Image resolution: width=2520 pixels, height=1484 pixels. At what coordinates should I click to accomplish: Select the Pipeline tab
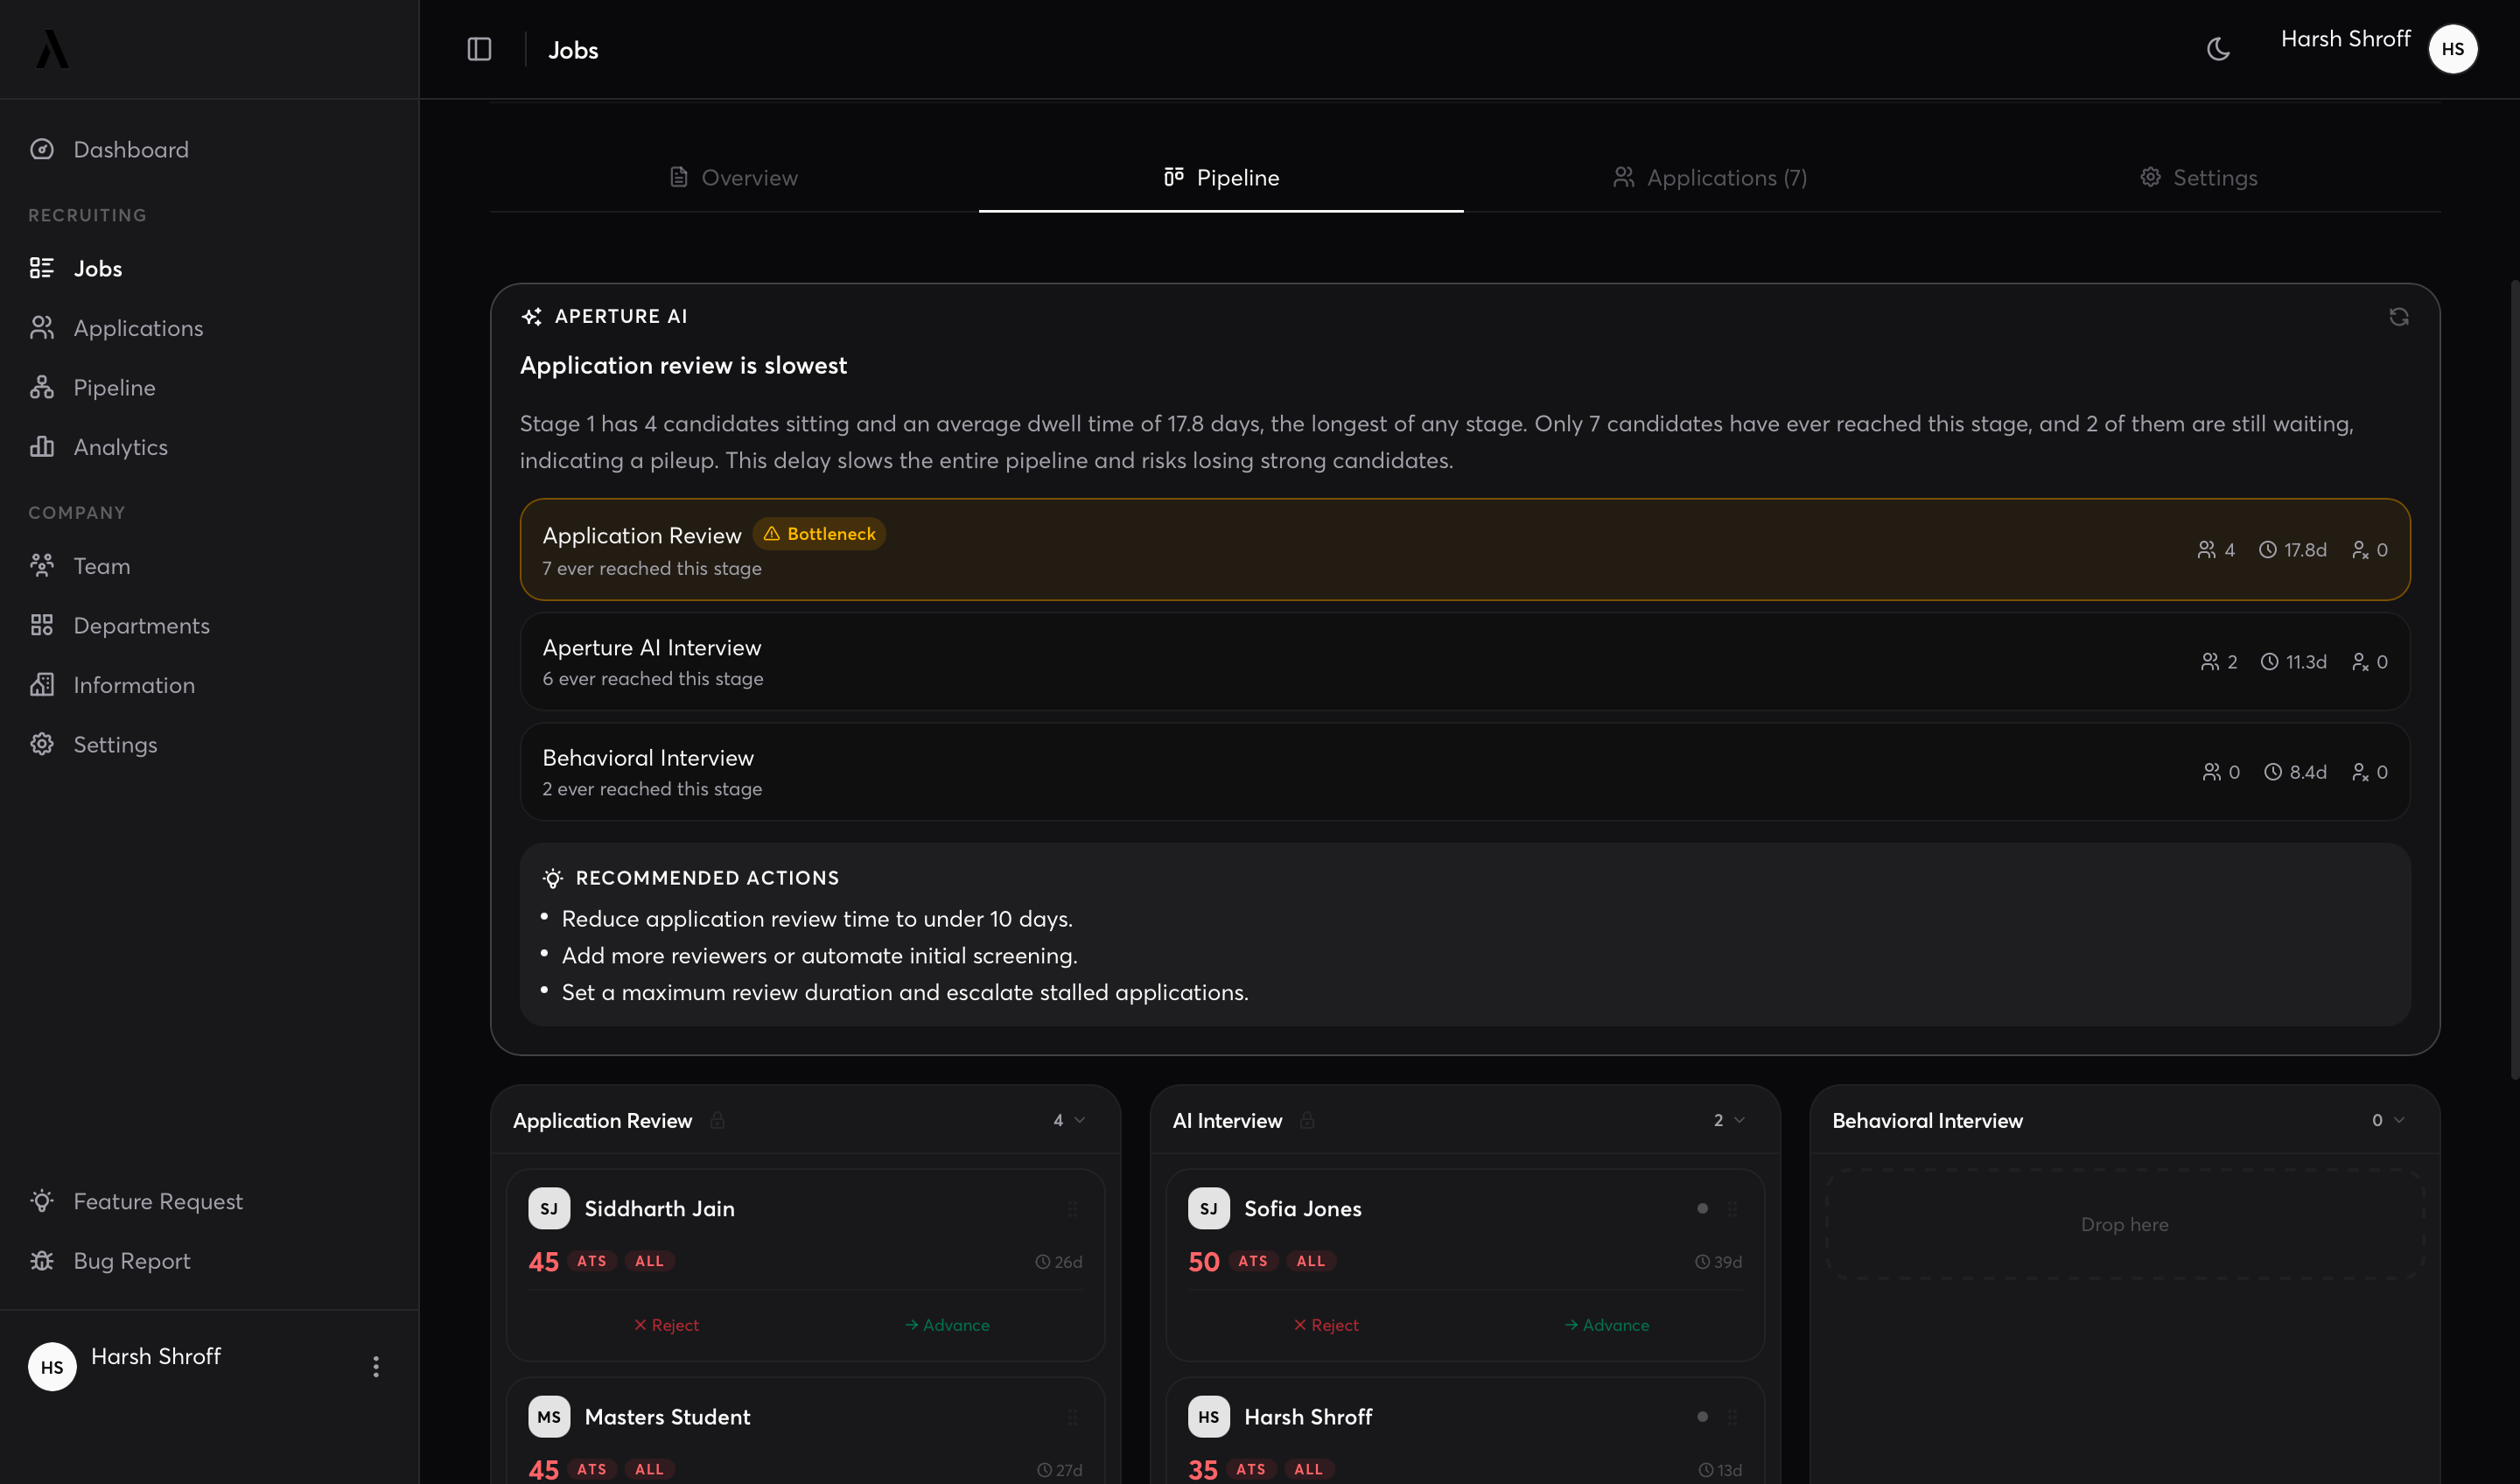[1221, 177]
